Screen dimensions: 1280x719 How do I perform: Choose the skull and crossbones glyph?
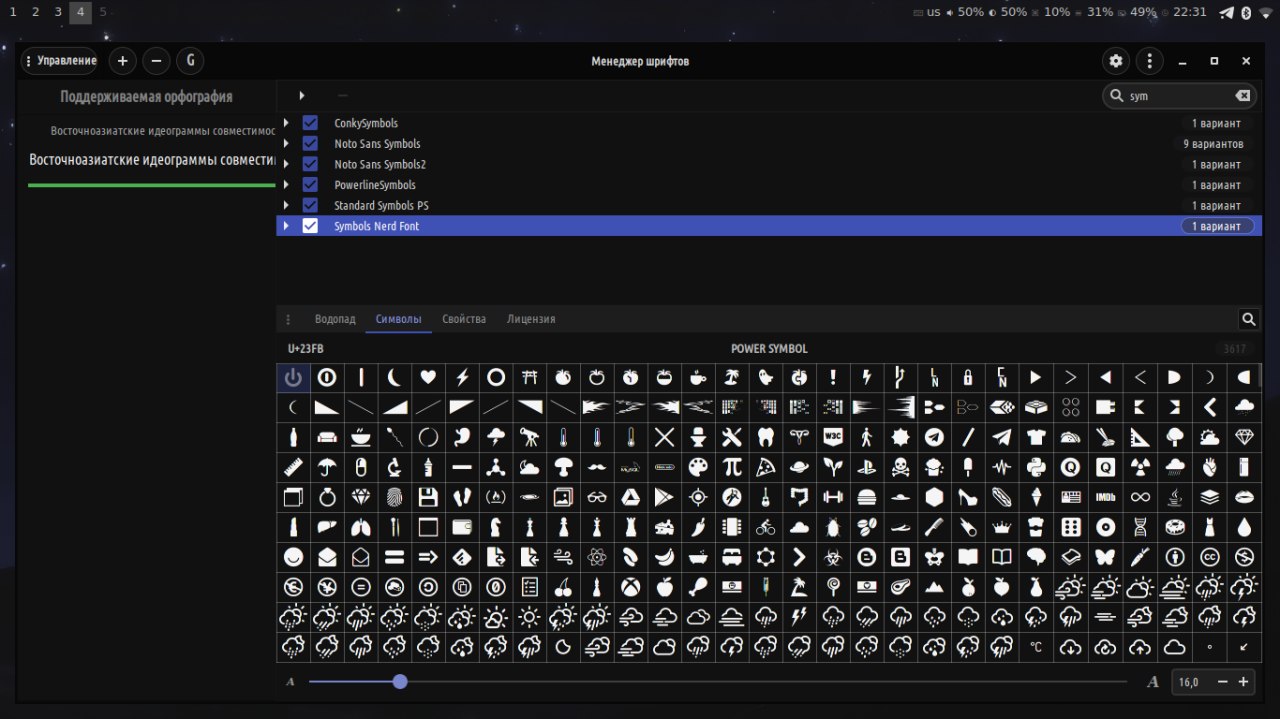coord(900,467)
